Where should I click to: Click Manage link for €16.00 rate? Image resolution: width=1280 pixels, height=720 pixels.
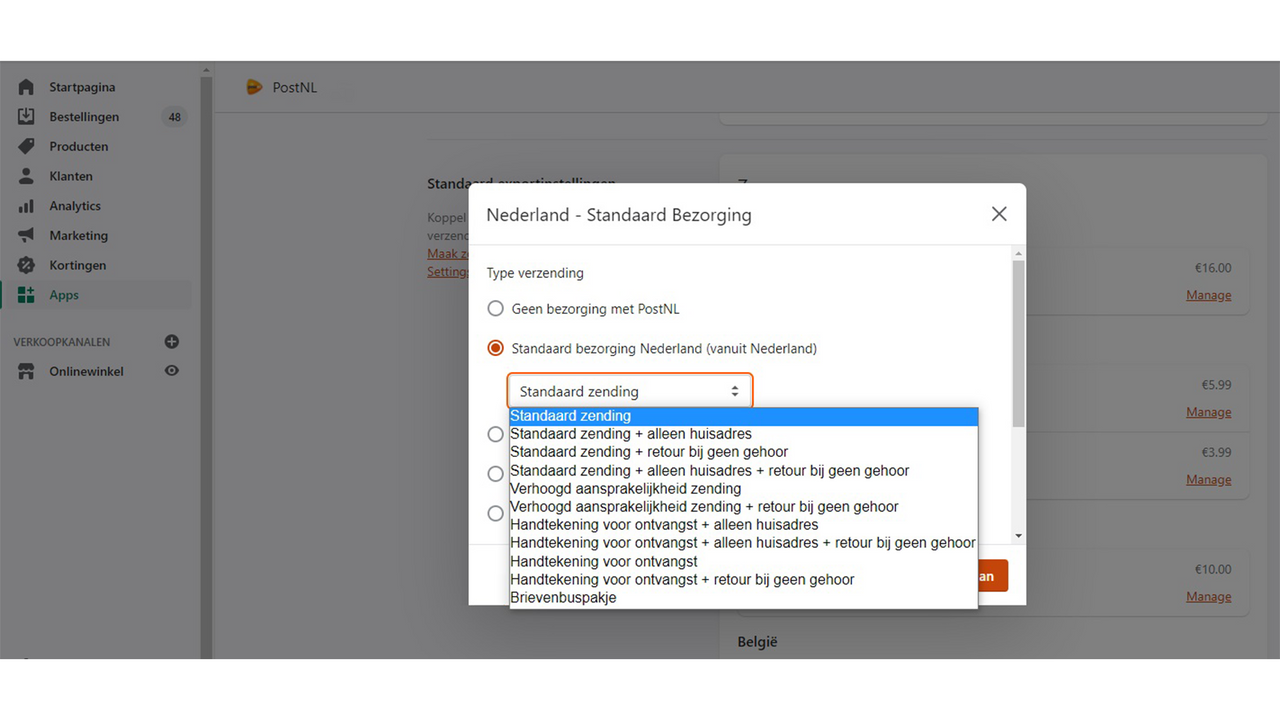pos(1209,295)
